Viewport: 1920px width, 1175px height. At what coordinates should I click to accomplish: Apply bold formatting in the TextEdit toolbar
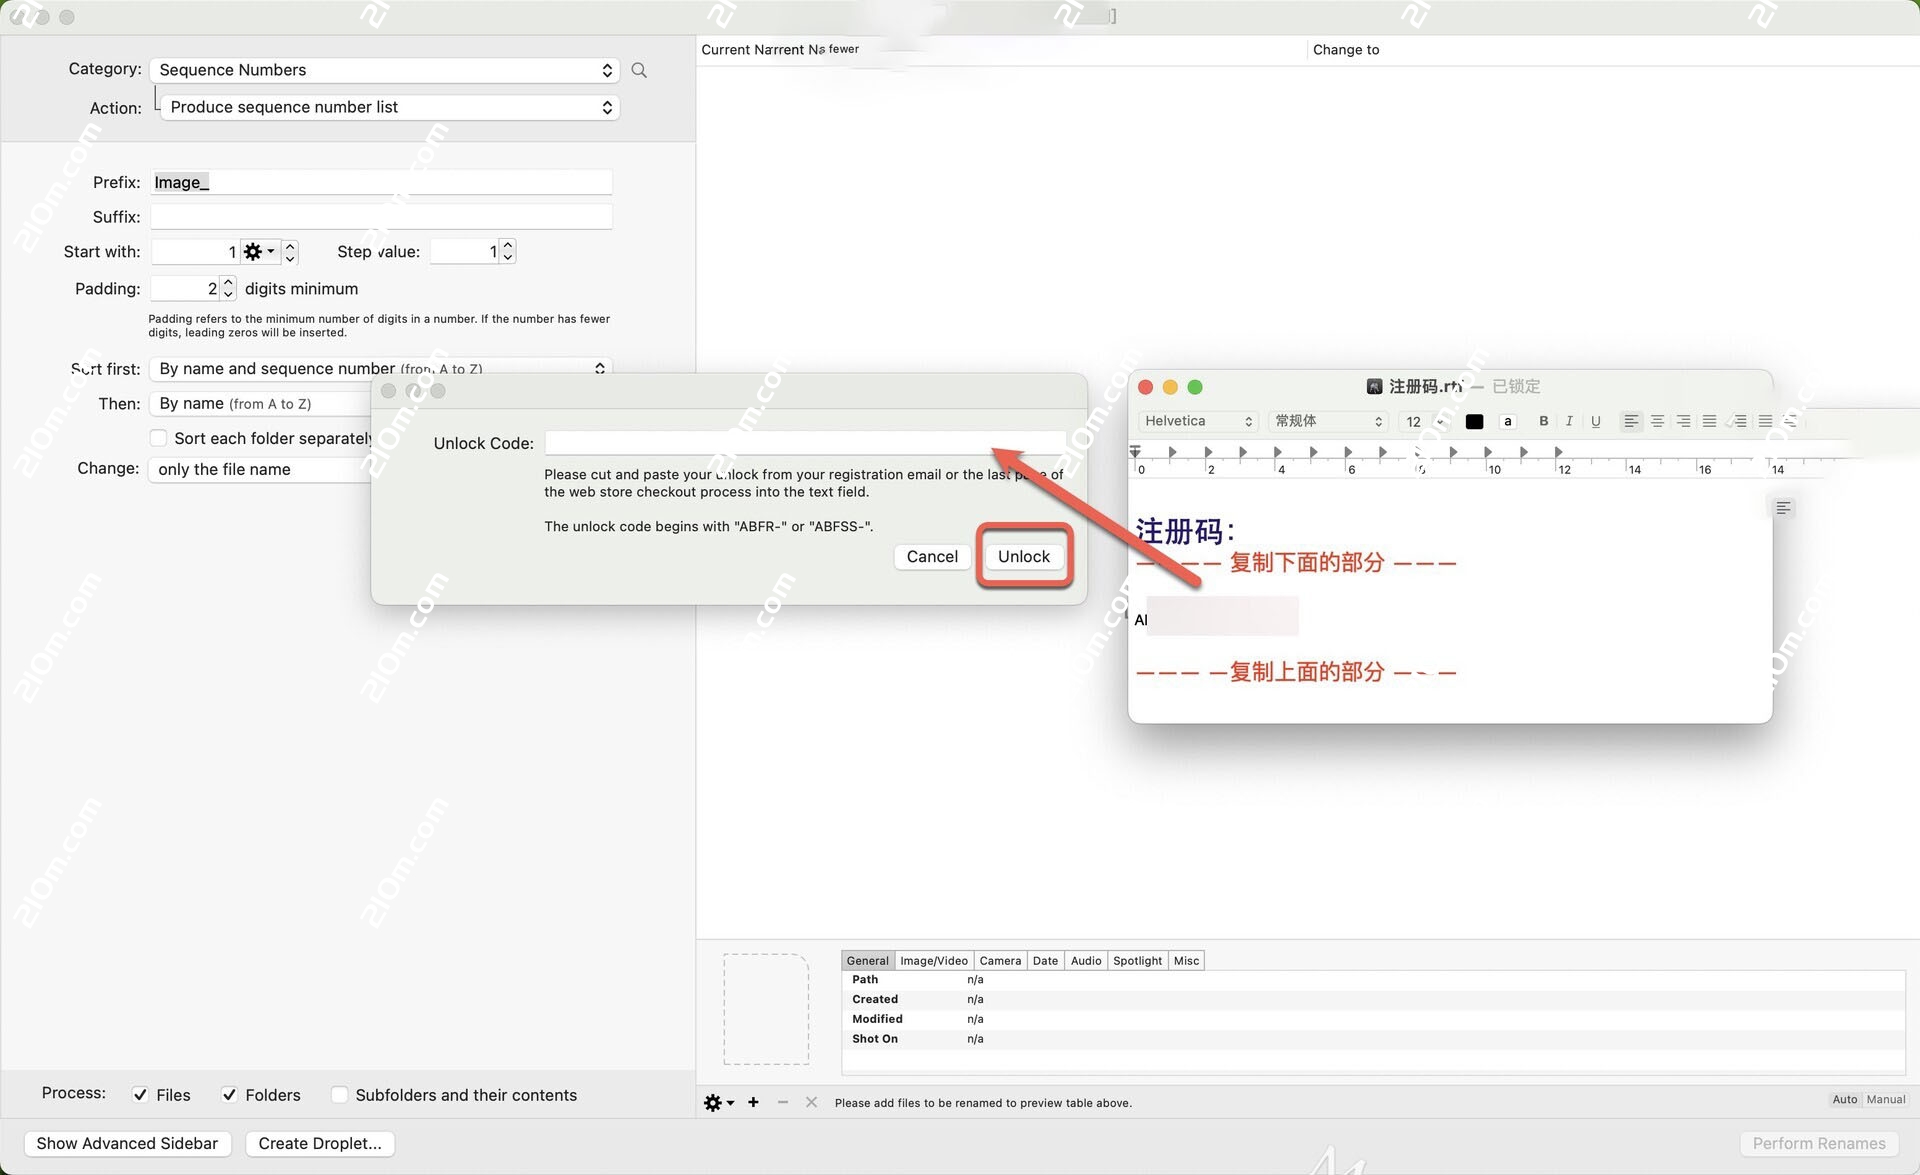click(1543, 421)
